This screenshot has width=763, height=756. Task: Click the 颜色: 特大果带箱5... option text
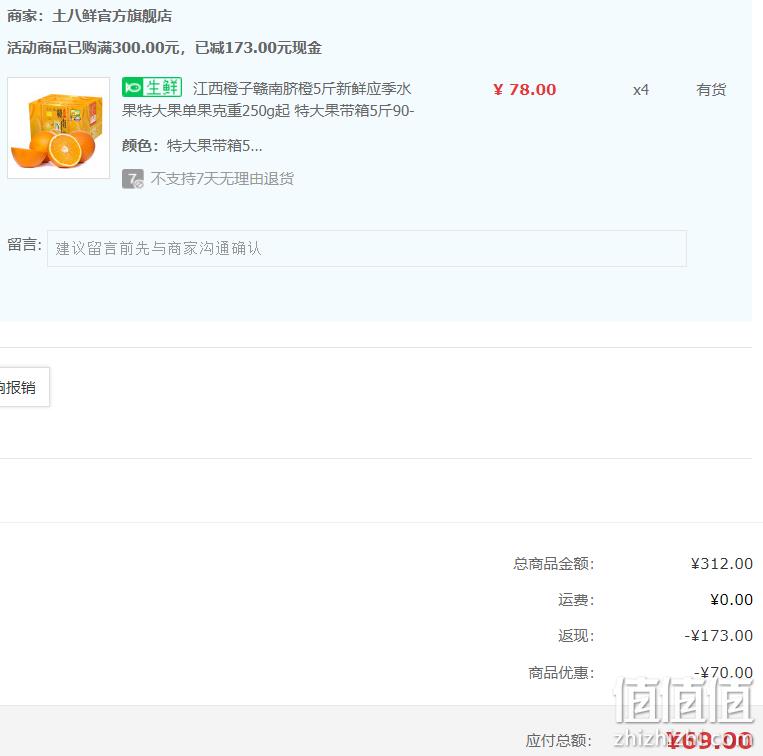click(192, 145)
